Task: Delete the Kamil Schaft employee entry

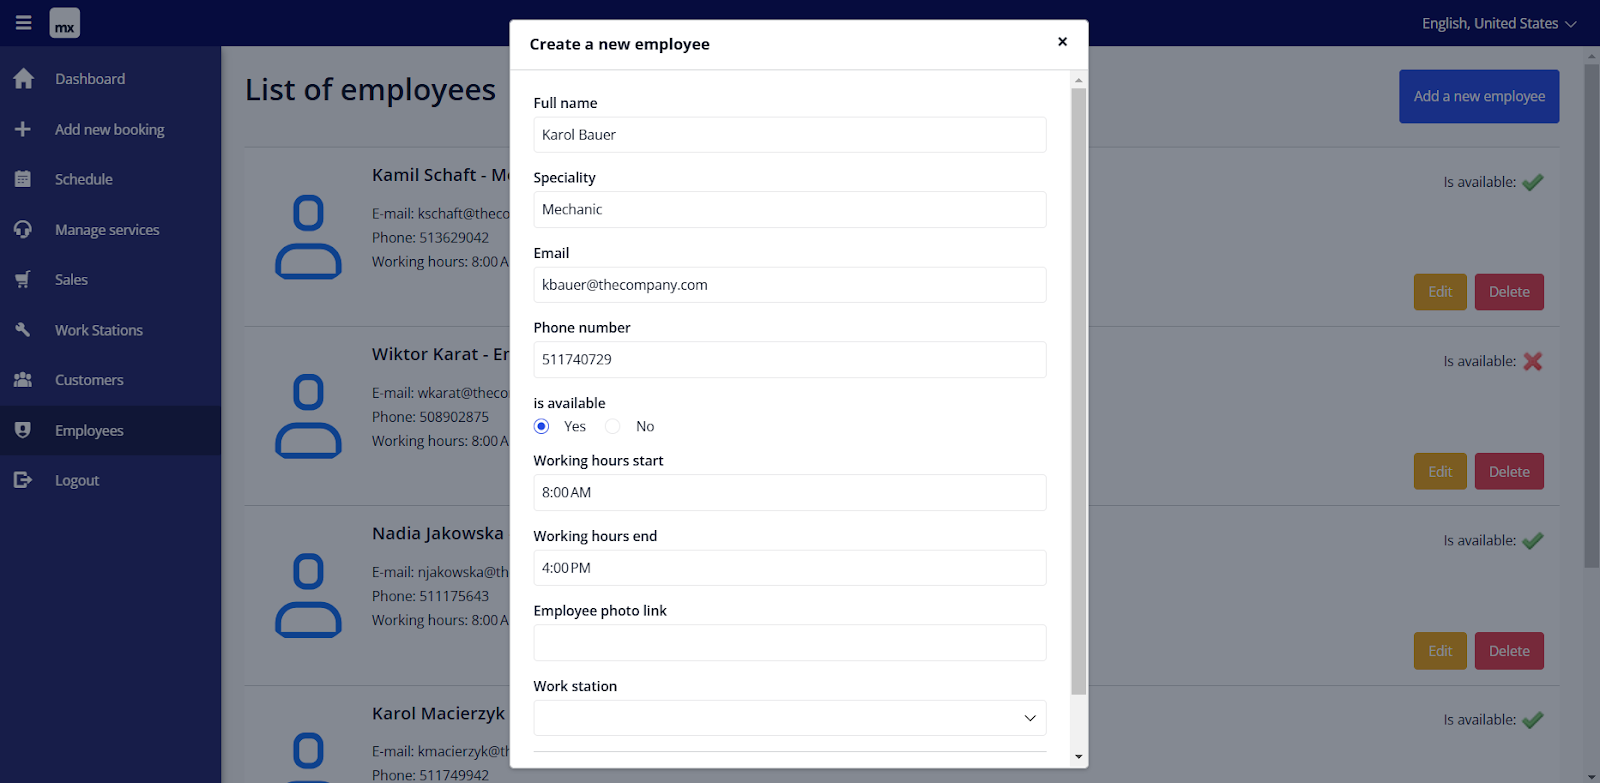Action: 1508,292
